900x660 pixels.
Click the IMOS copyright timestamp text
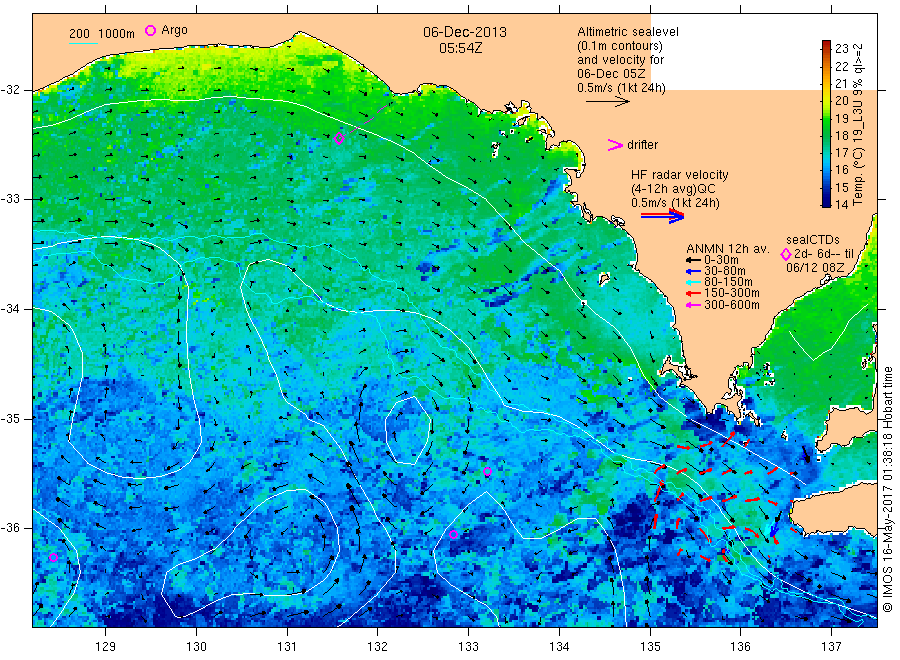click(887, 490)
